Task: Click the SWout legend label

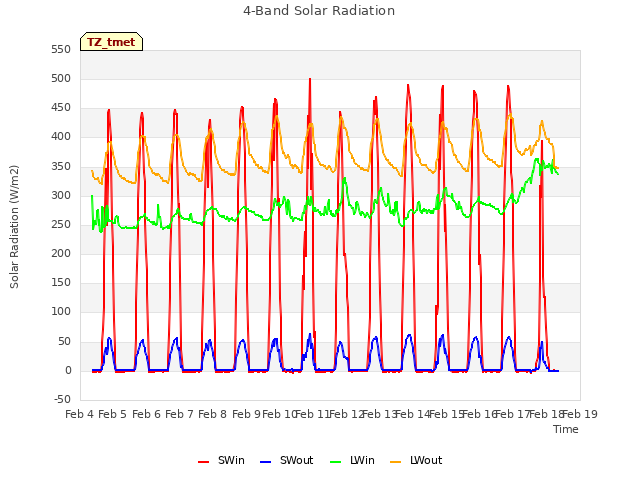Action: [296, 460]
